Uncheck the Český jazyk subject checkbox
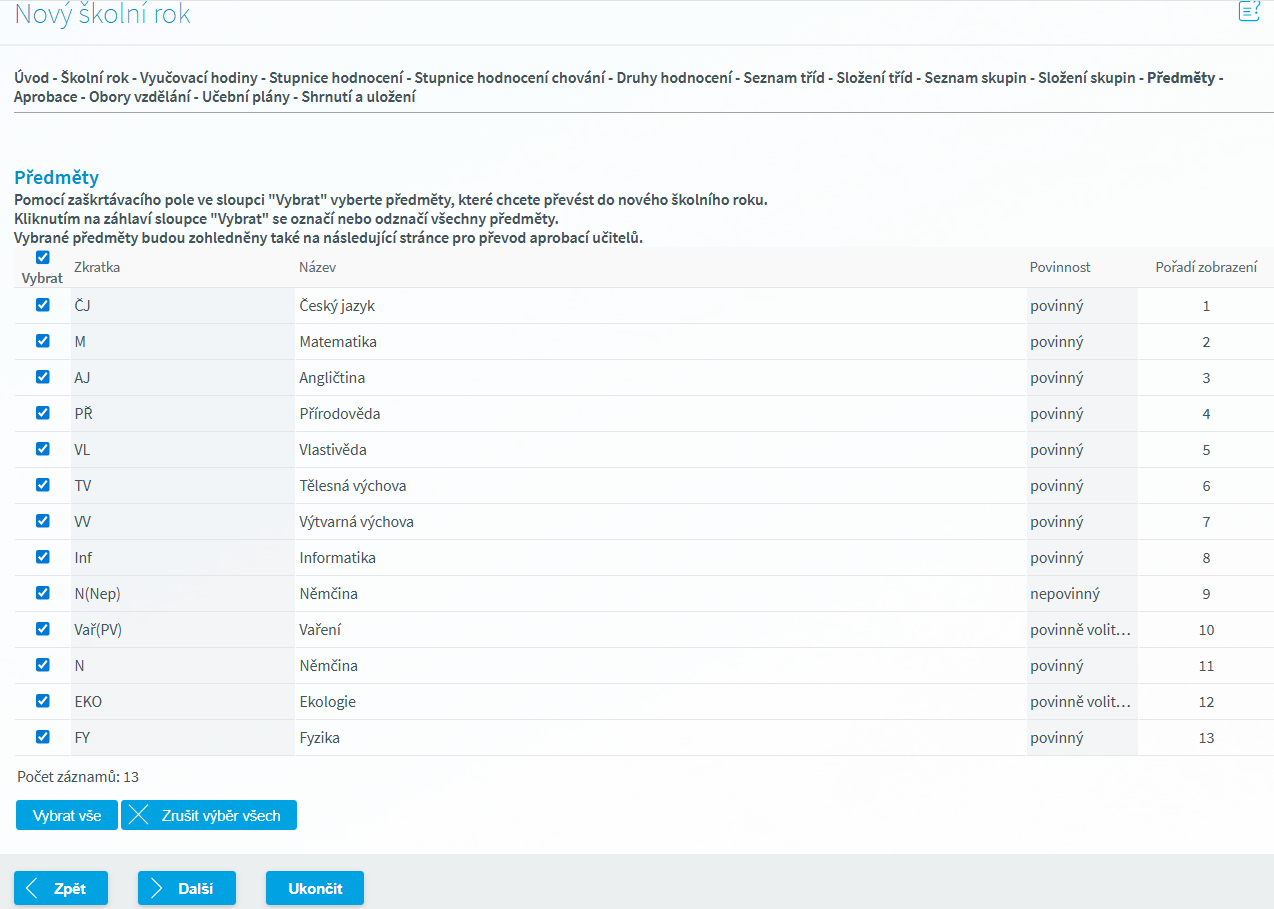1274x909 pixels. click(42, 305)
